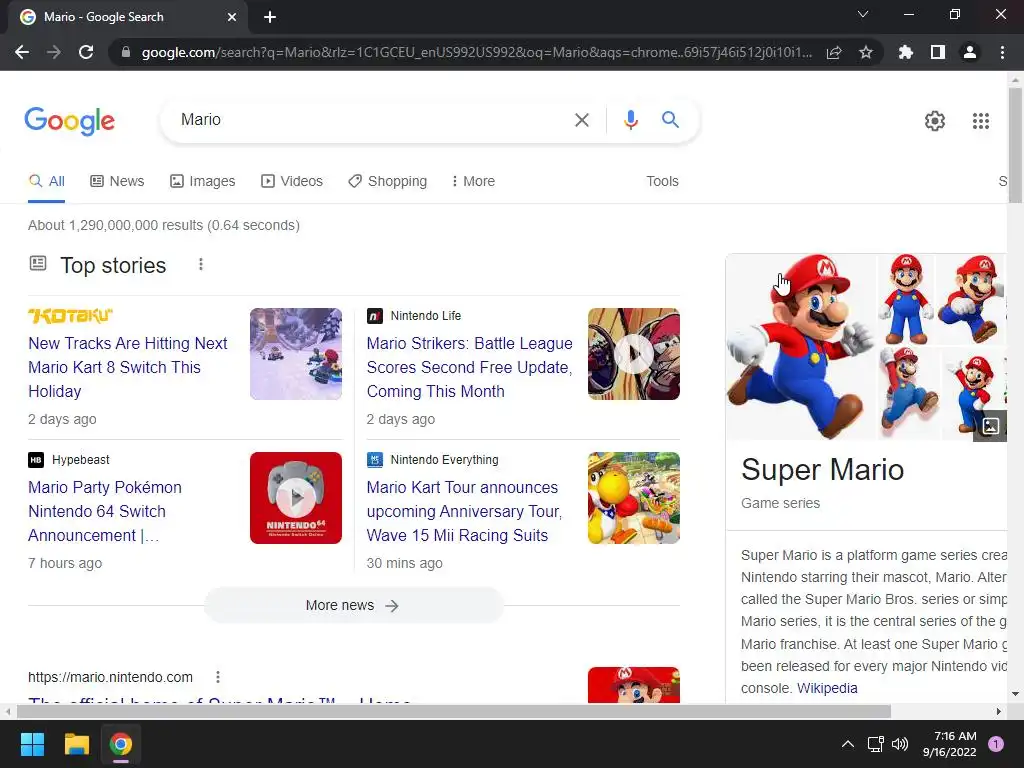Open the Wikipedia link in the knowledge panel
The height and width of the screenshot is (768, 1024).
827,688
